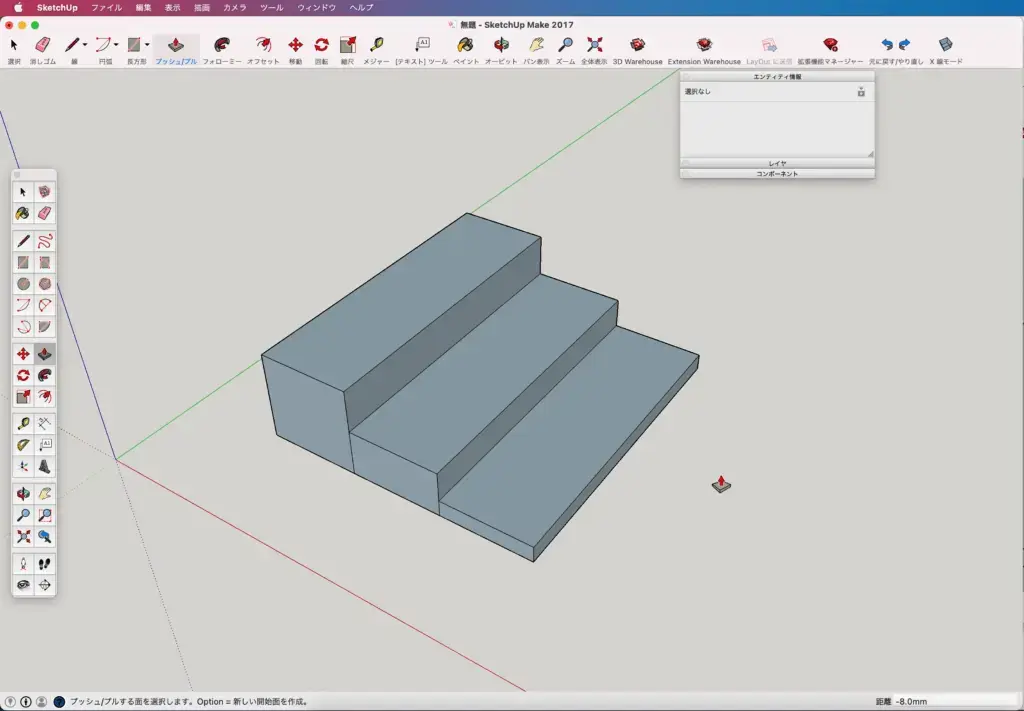Click the sign-in person icon in the status bar

tap(41, 702)
